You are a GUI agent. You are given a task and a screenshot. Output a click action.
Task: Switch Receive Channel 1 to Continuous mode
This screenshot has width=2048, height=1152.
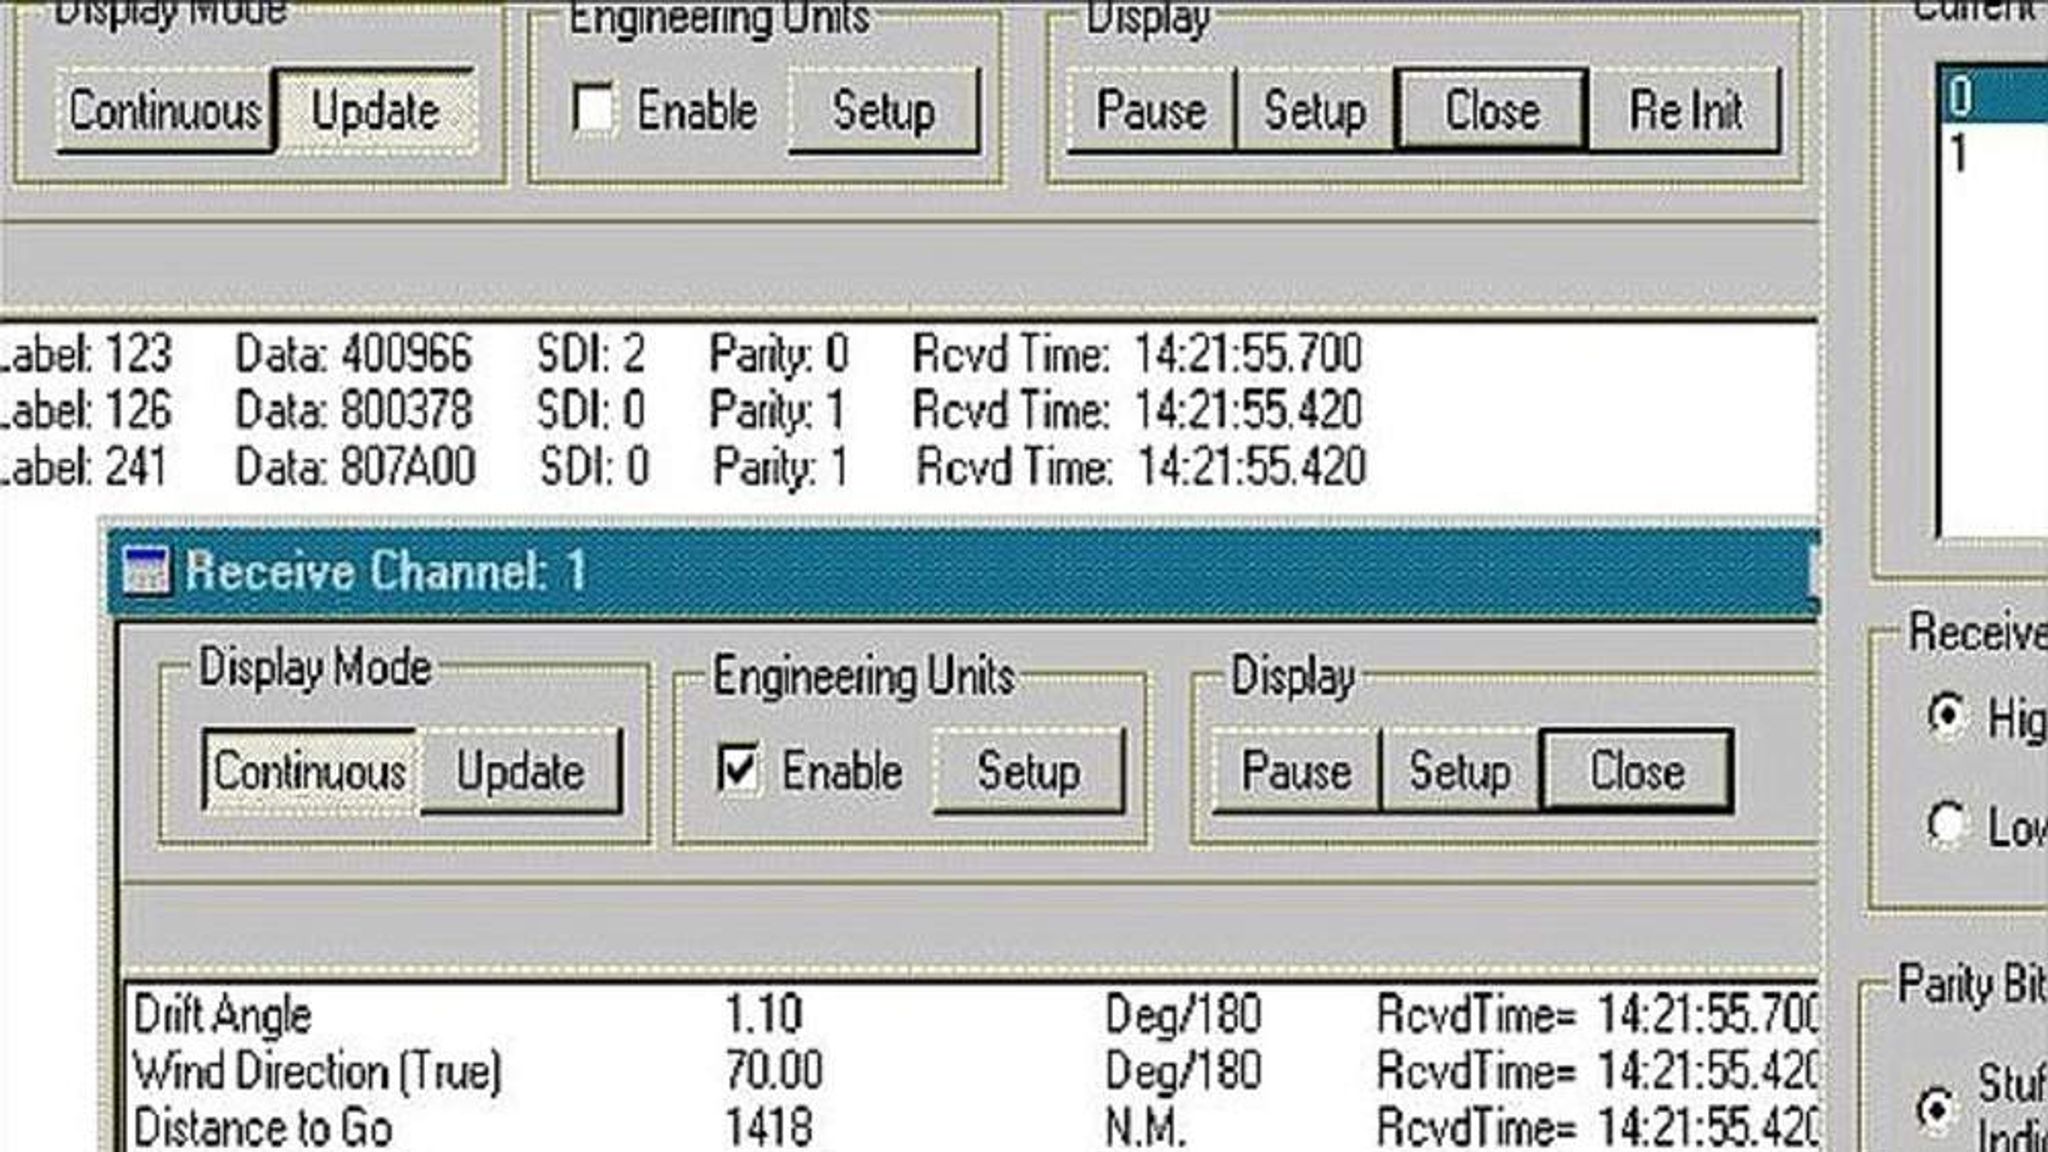(309, 771)
